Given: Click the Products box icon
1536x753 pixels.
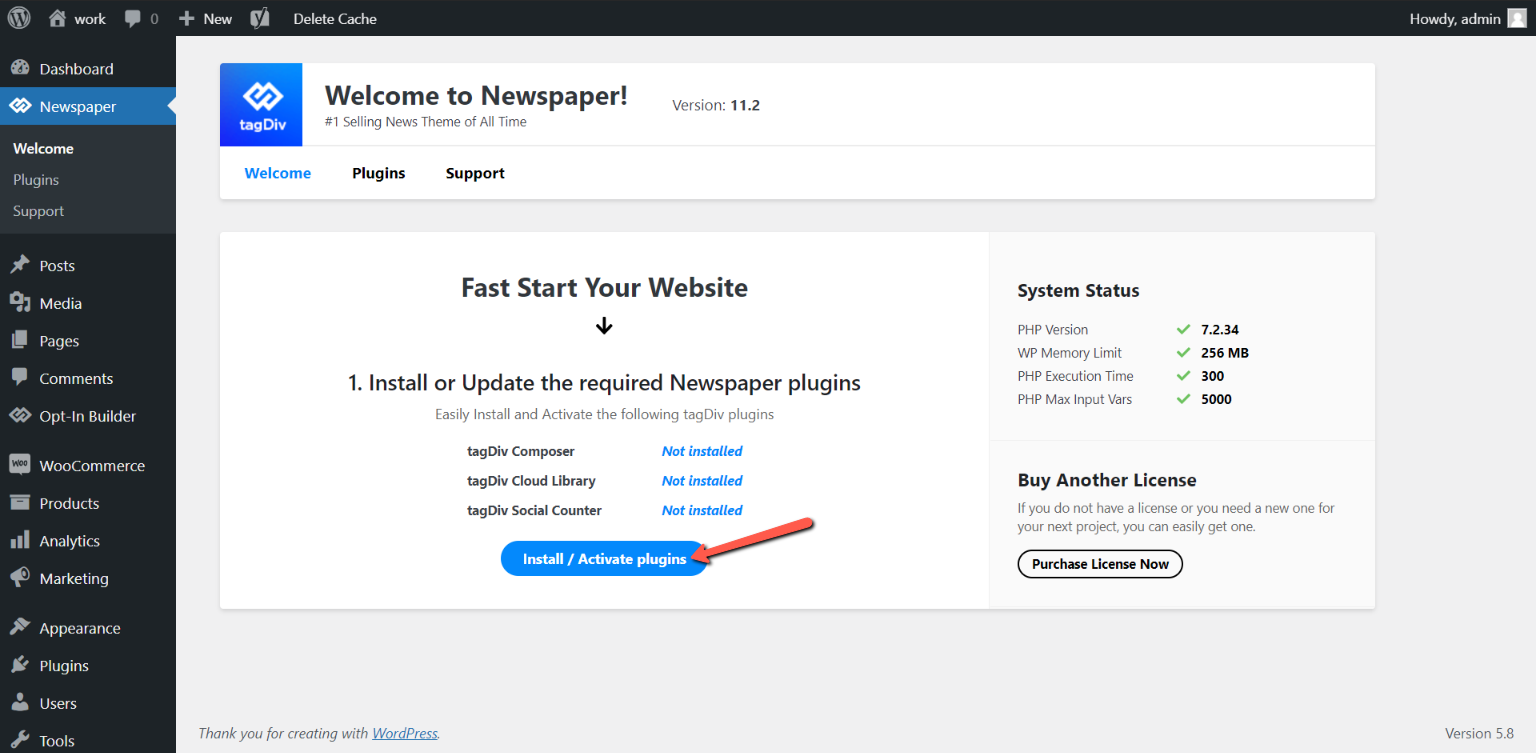Looking at the screenshot, I should pos(19,503).
